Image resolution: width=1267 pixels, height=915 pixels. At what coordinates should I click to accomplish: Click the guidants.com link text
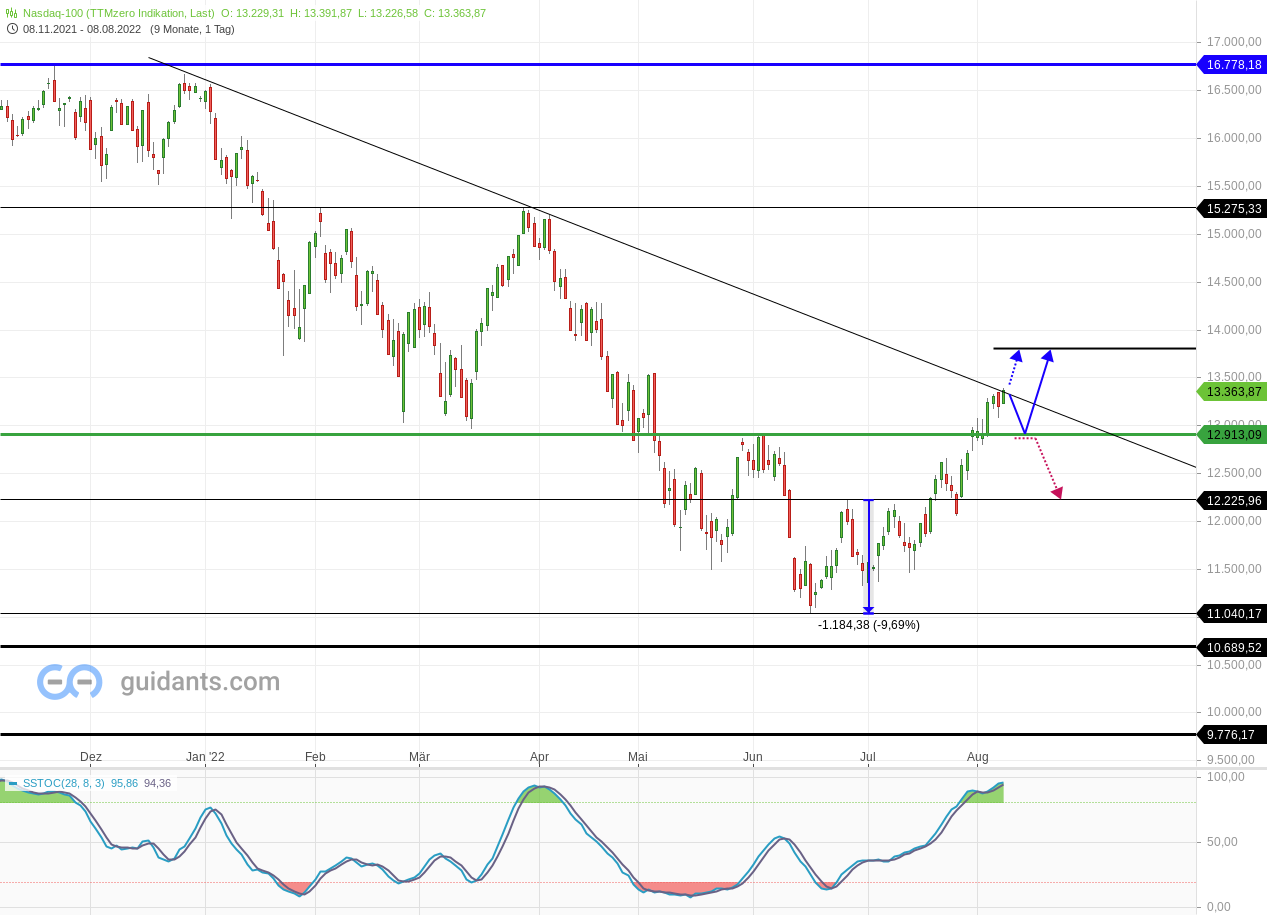coord(198,682)
